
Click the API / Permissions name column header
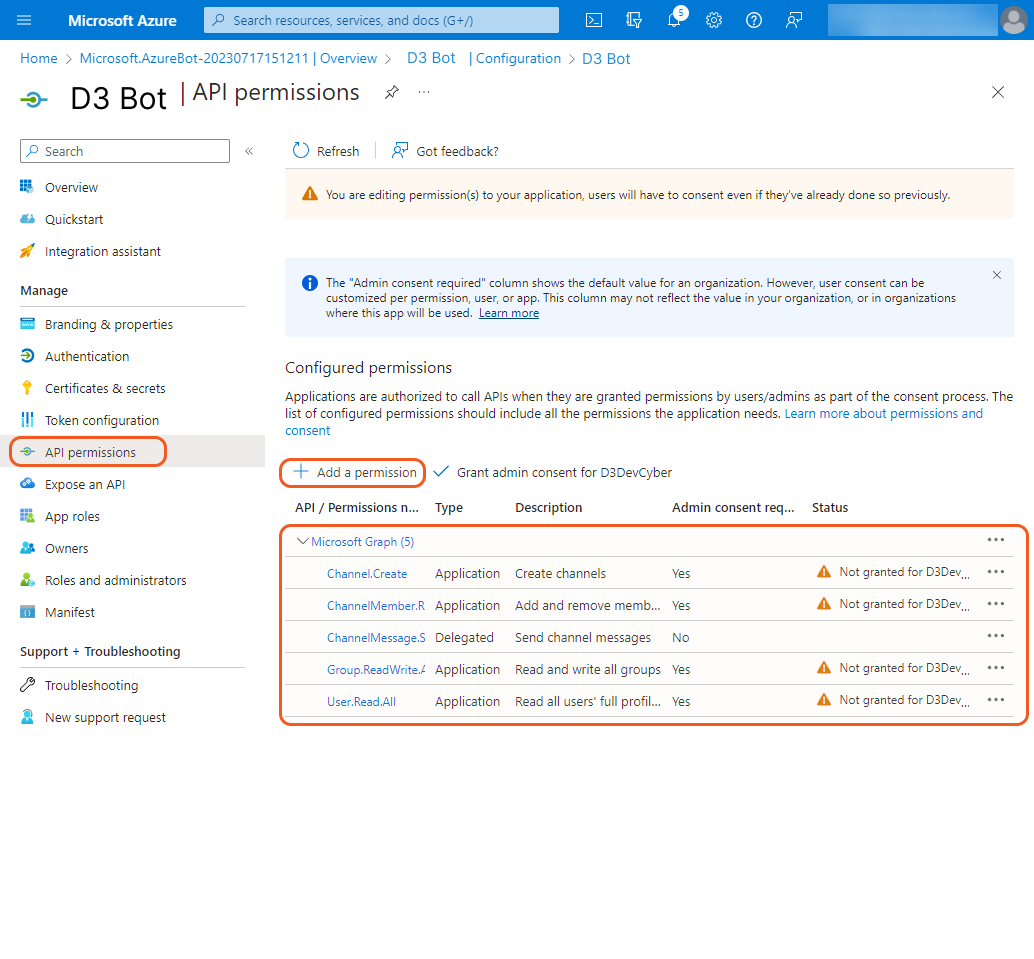tap(357, 507)
